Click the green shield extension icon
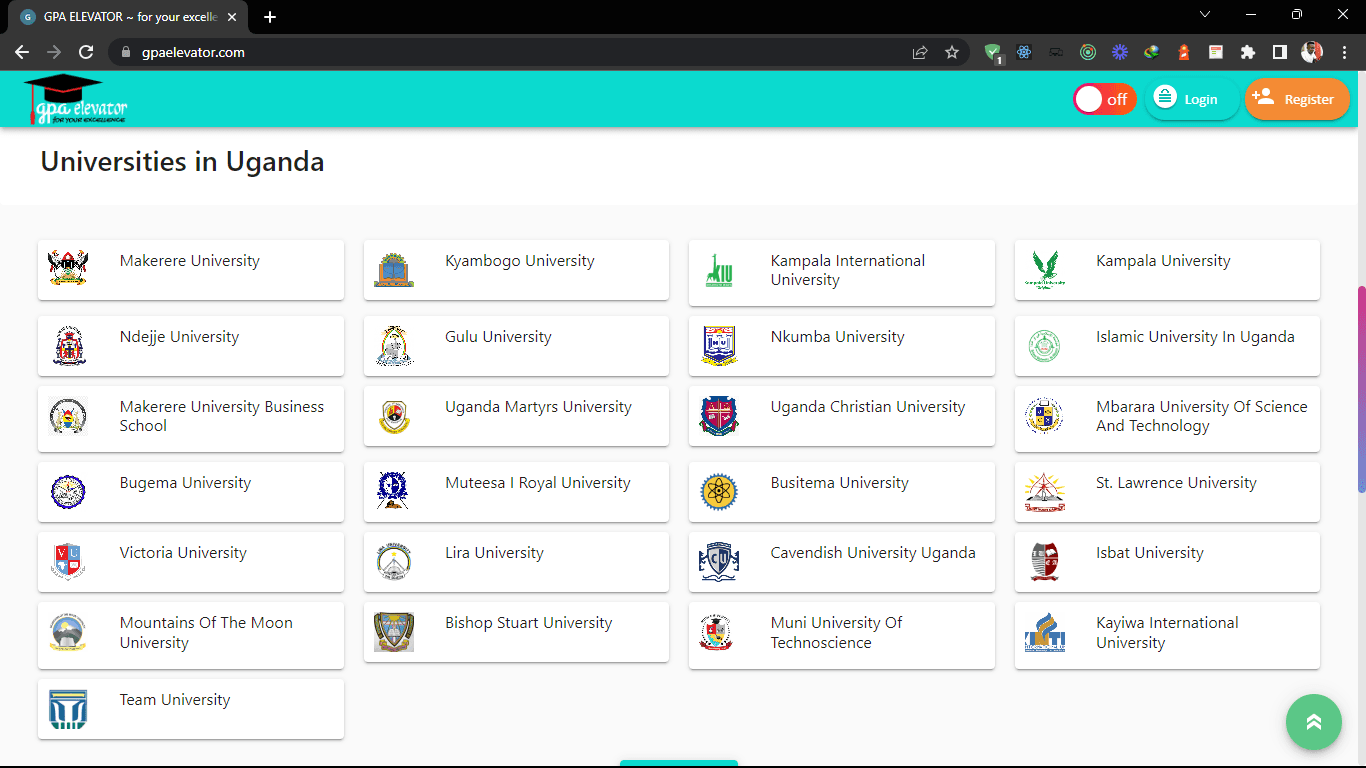The height and width of the screenshot is (768, 1366). (x=992, y=53)
